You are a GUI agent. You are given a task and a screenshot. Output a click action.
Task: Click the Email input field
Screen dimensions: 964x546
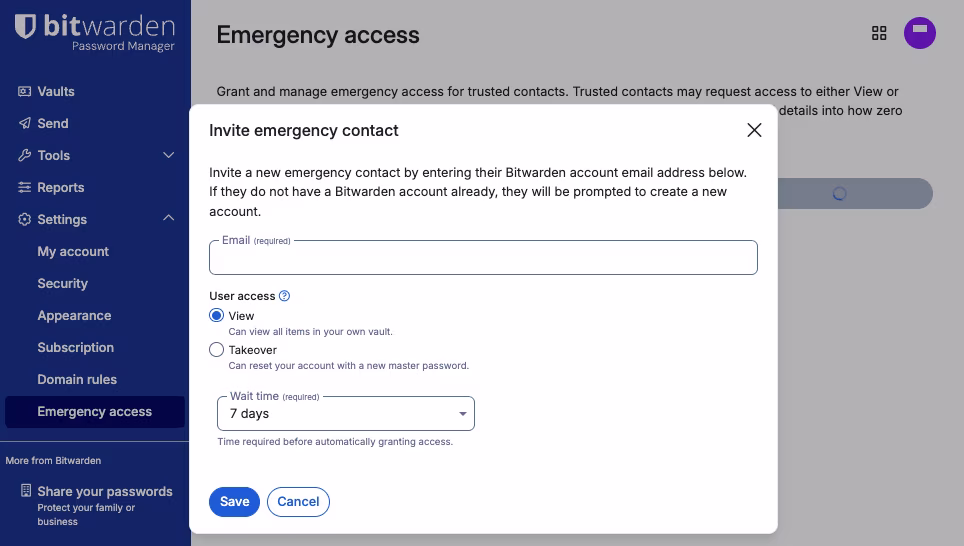pyautogui.click(x=483, y=259)
